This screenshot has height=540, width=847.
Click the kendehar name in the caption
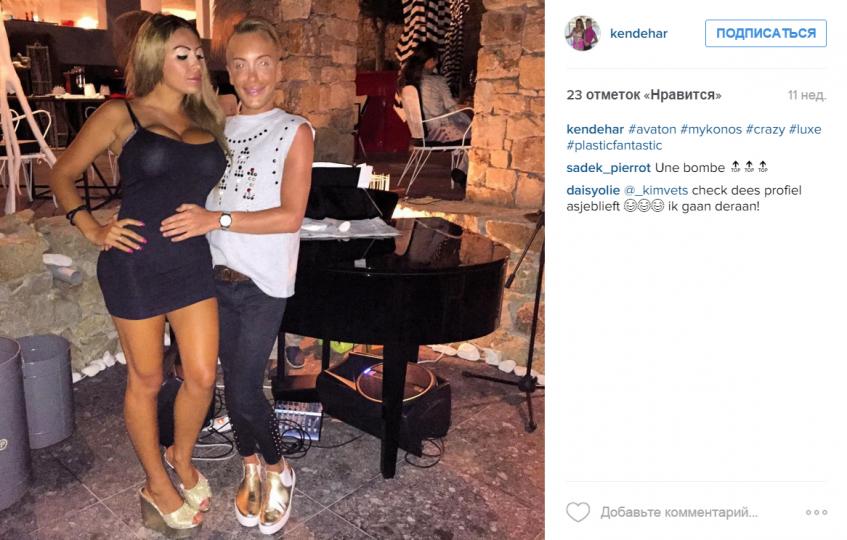(595, 130)
